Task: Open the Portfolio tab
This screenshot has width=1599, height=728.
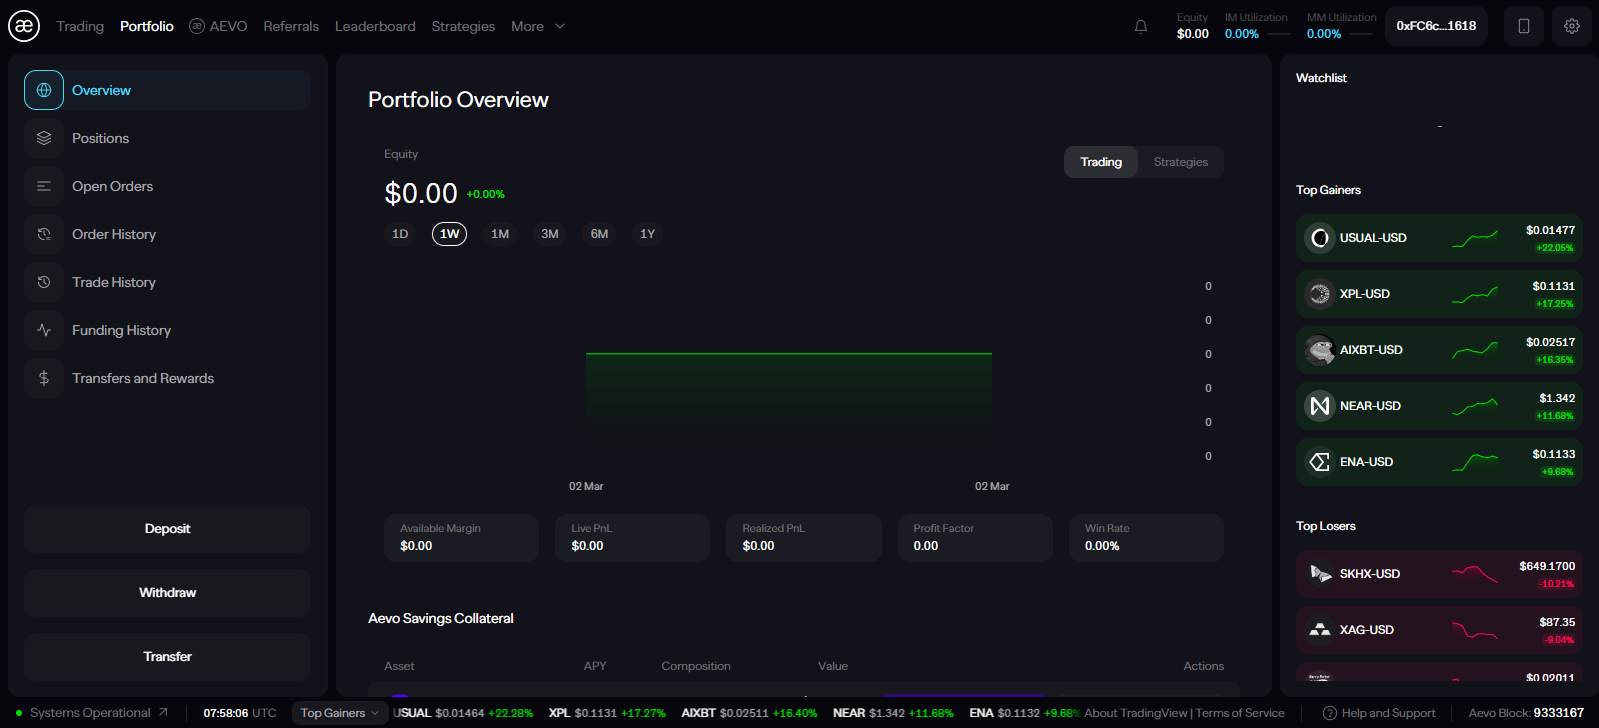Action: [147, 26]
